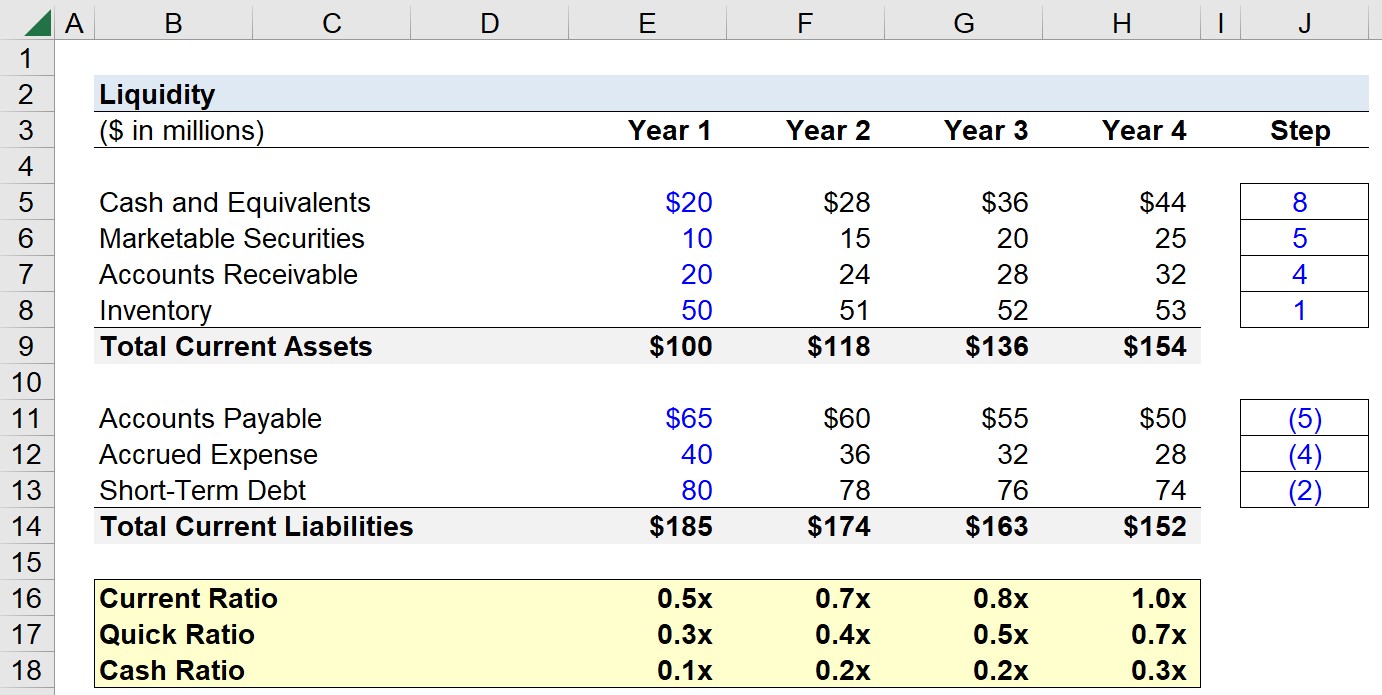Select column J header
This screenshot has height=695, width=1382.
click(x=1304, y=22)
